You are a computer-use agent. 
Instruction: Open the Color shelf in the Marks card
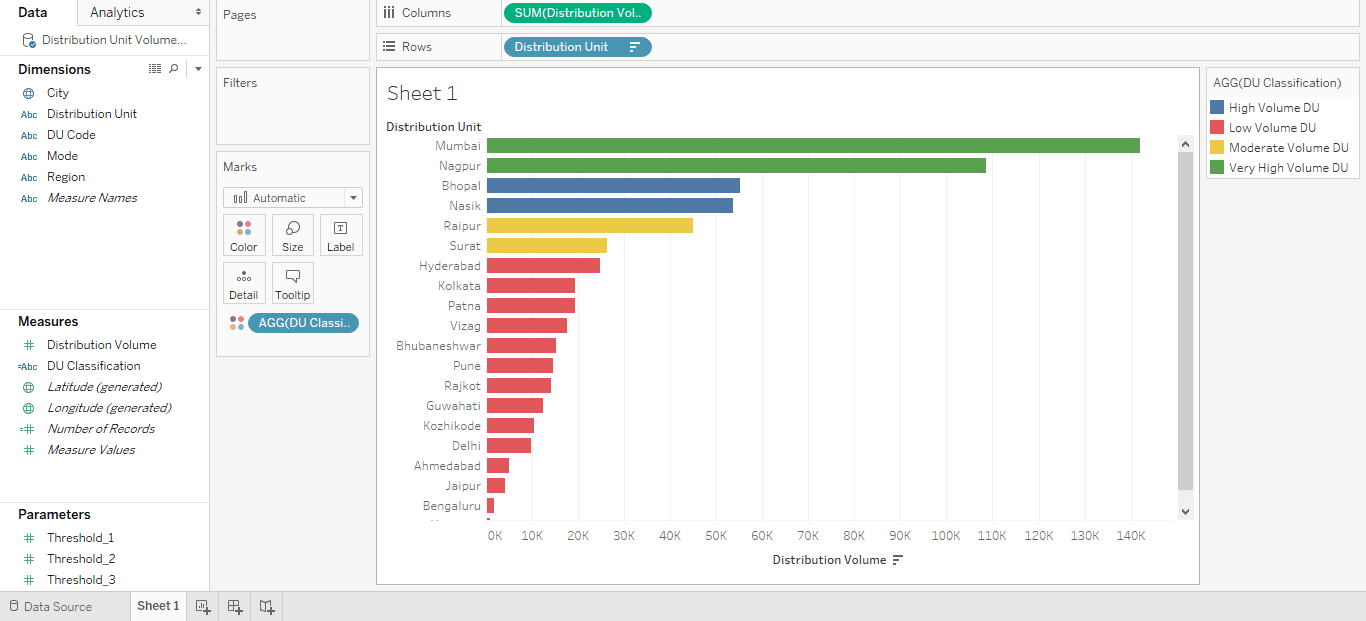244,234
